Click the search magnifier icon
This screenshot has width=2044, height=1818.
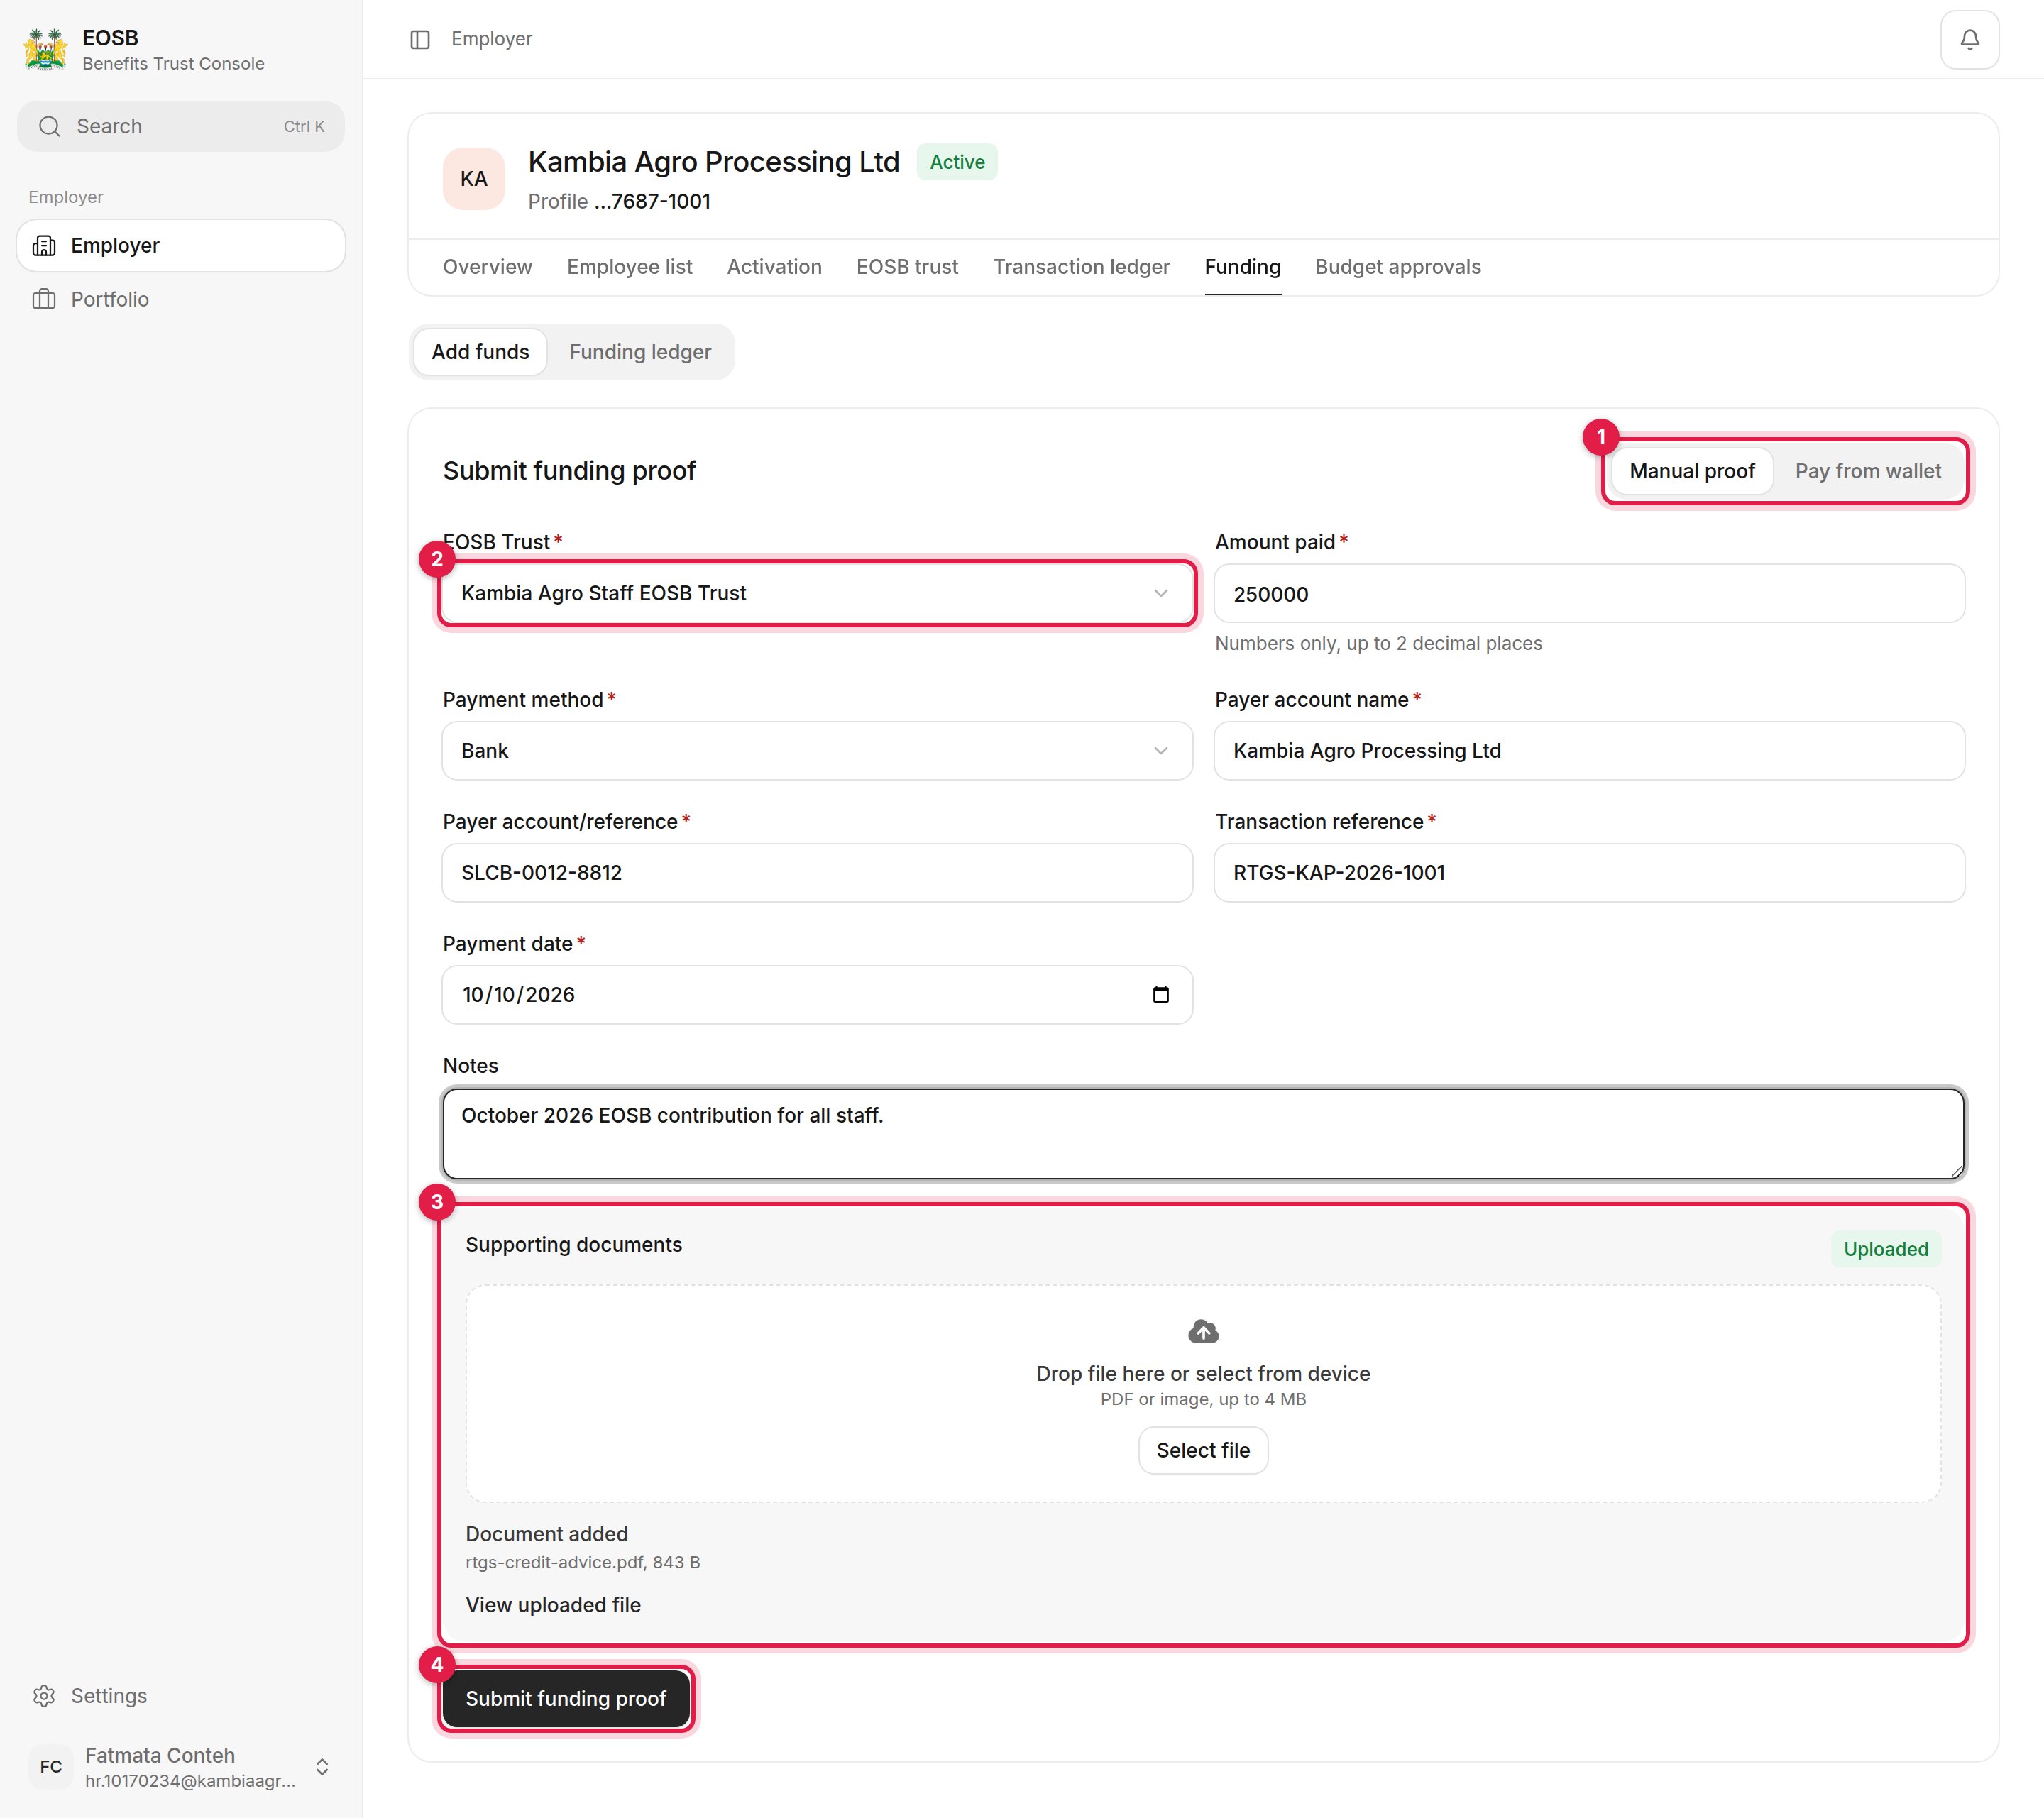point(49,126)
